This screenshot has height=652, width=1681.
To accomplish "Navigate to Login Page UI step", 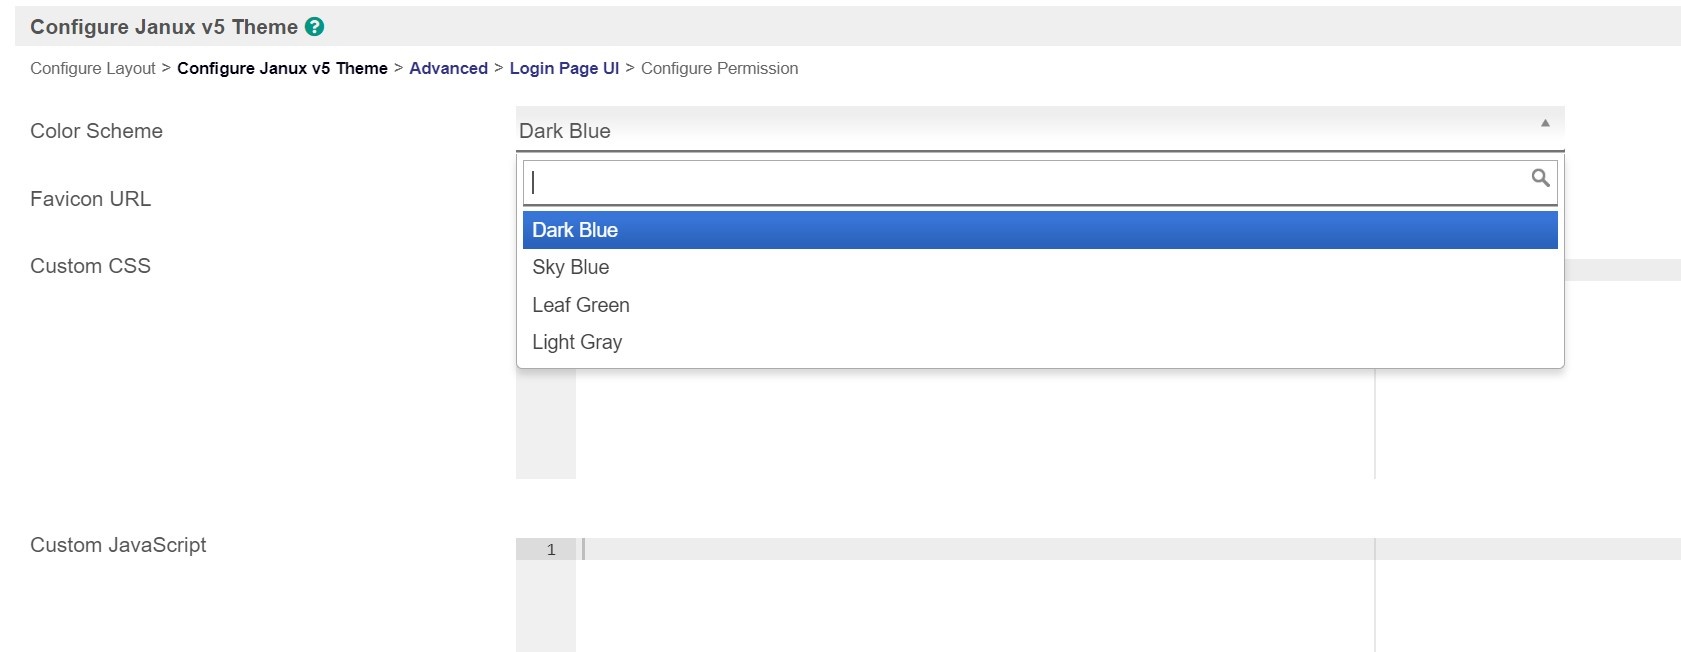I will click(x=564, y=68).
